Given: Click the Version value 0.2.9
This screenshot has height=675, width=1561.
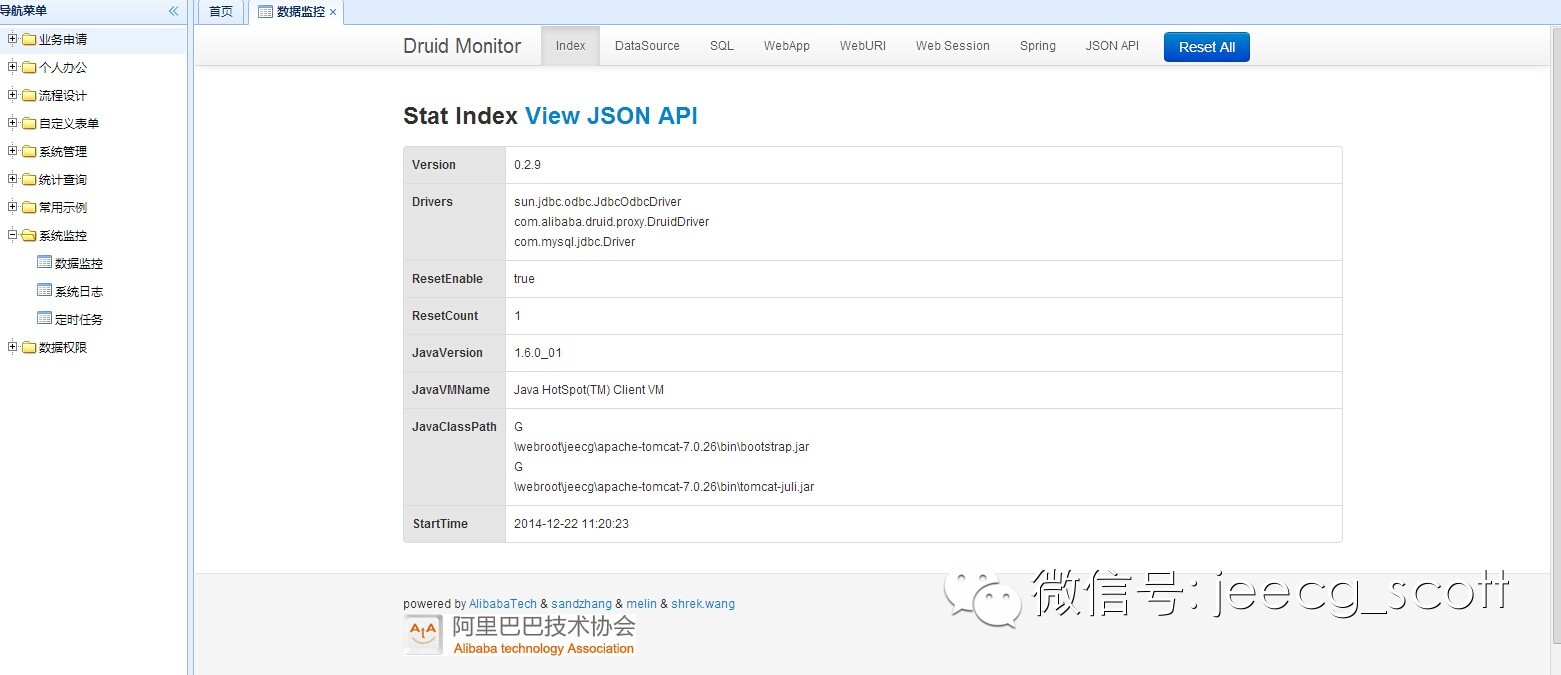Looking at the screenshot, I should (x=528, y=165).
